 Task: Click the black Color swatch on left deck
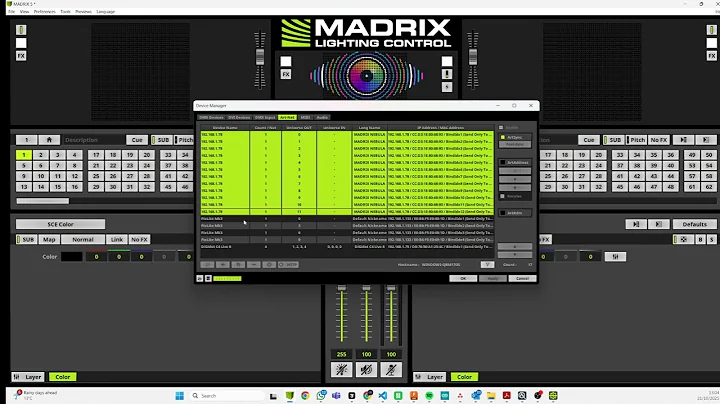(72, 257)
